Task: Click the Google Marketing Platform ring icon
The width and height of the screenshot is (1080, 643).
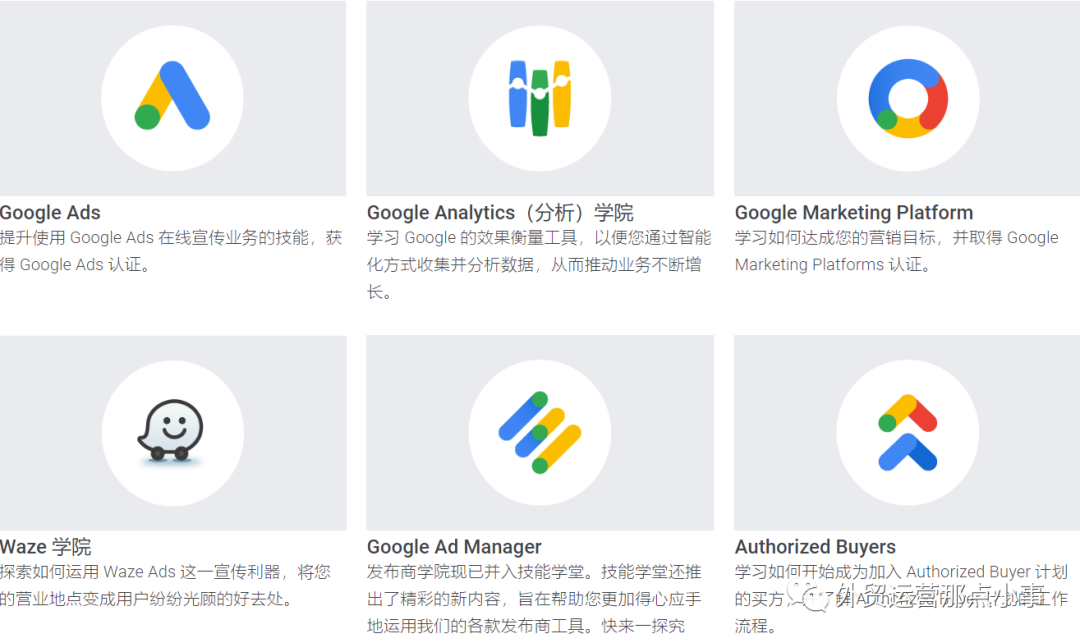Action: click(x=908, y=98)
